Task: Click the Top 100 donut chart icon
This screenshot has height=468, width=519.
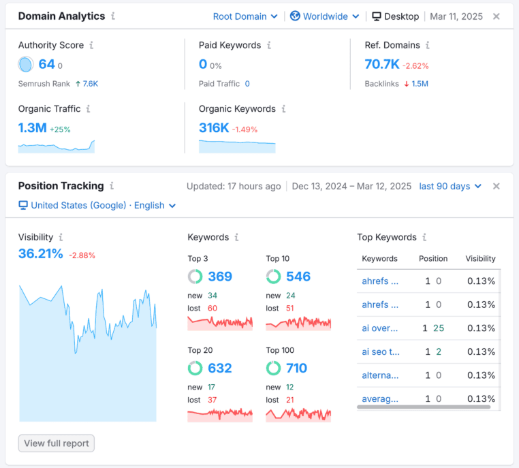Action: 273,368
